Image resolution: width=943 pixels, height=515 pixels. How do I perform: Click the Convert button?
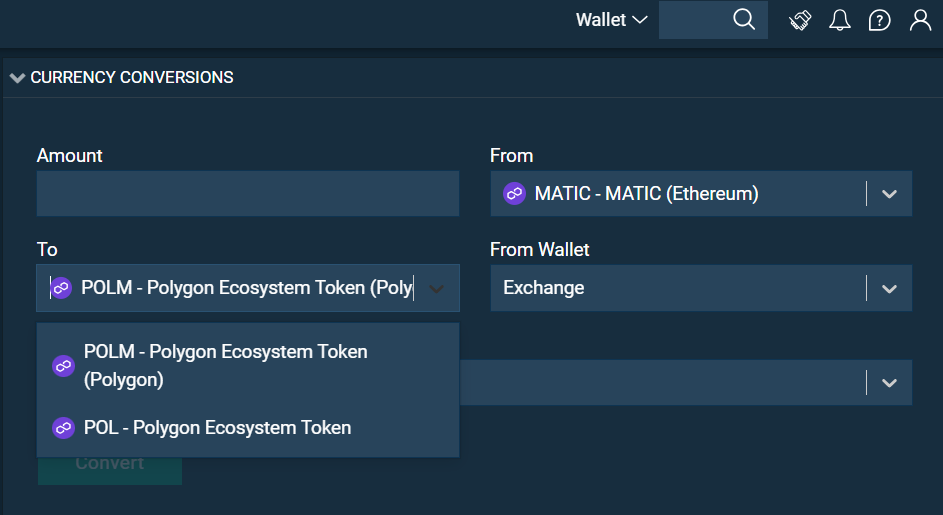(x=110, y=471)
